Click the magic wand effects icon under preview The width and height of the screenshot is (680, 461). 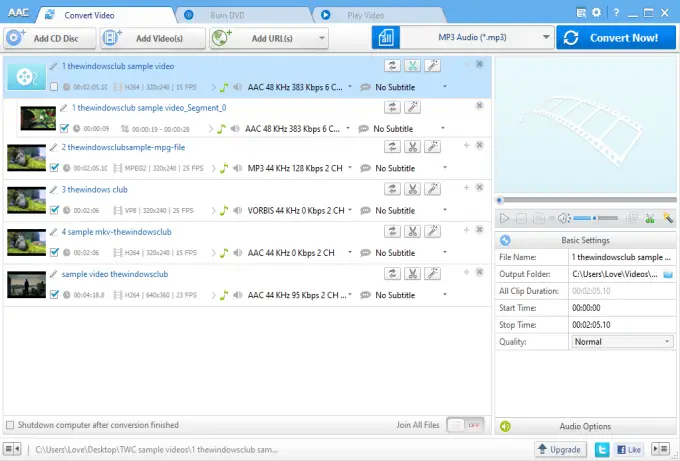(668, 218)
